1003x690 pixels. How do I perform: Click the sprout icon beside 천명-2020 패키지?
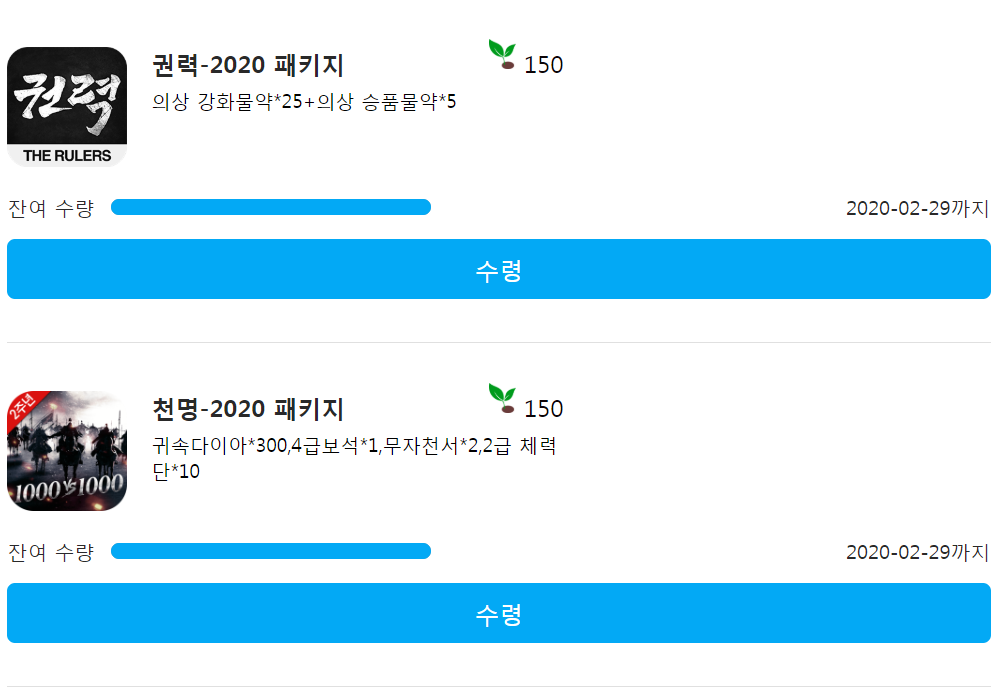502,398
